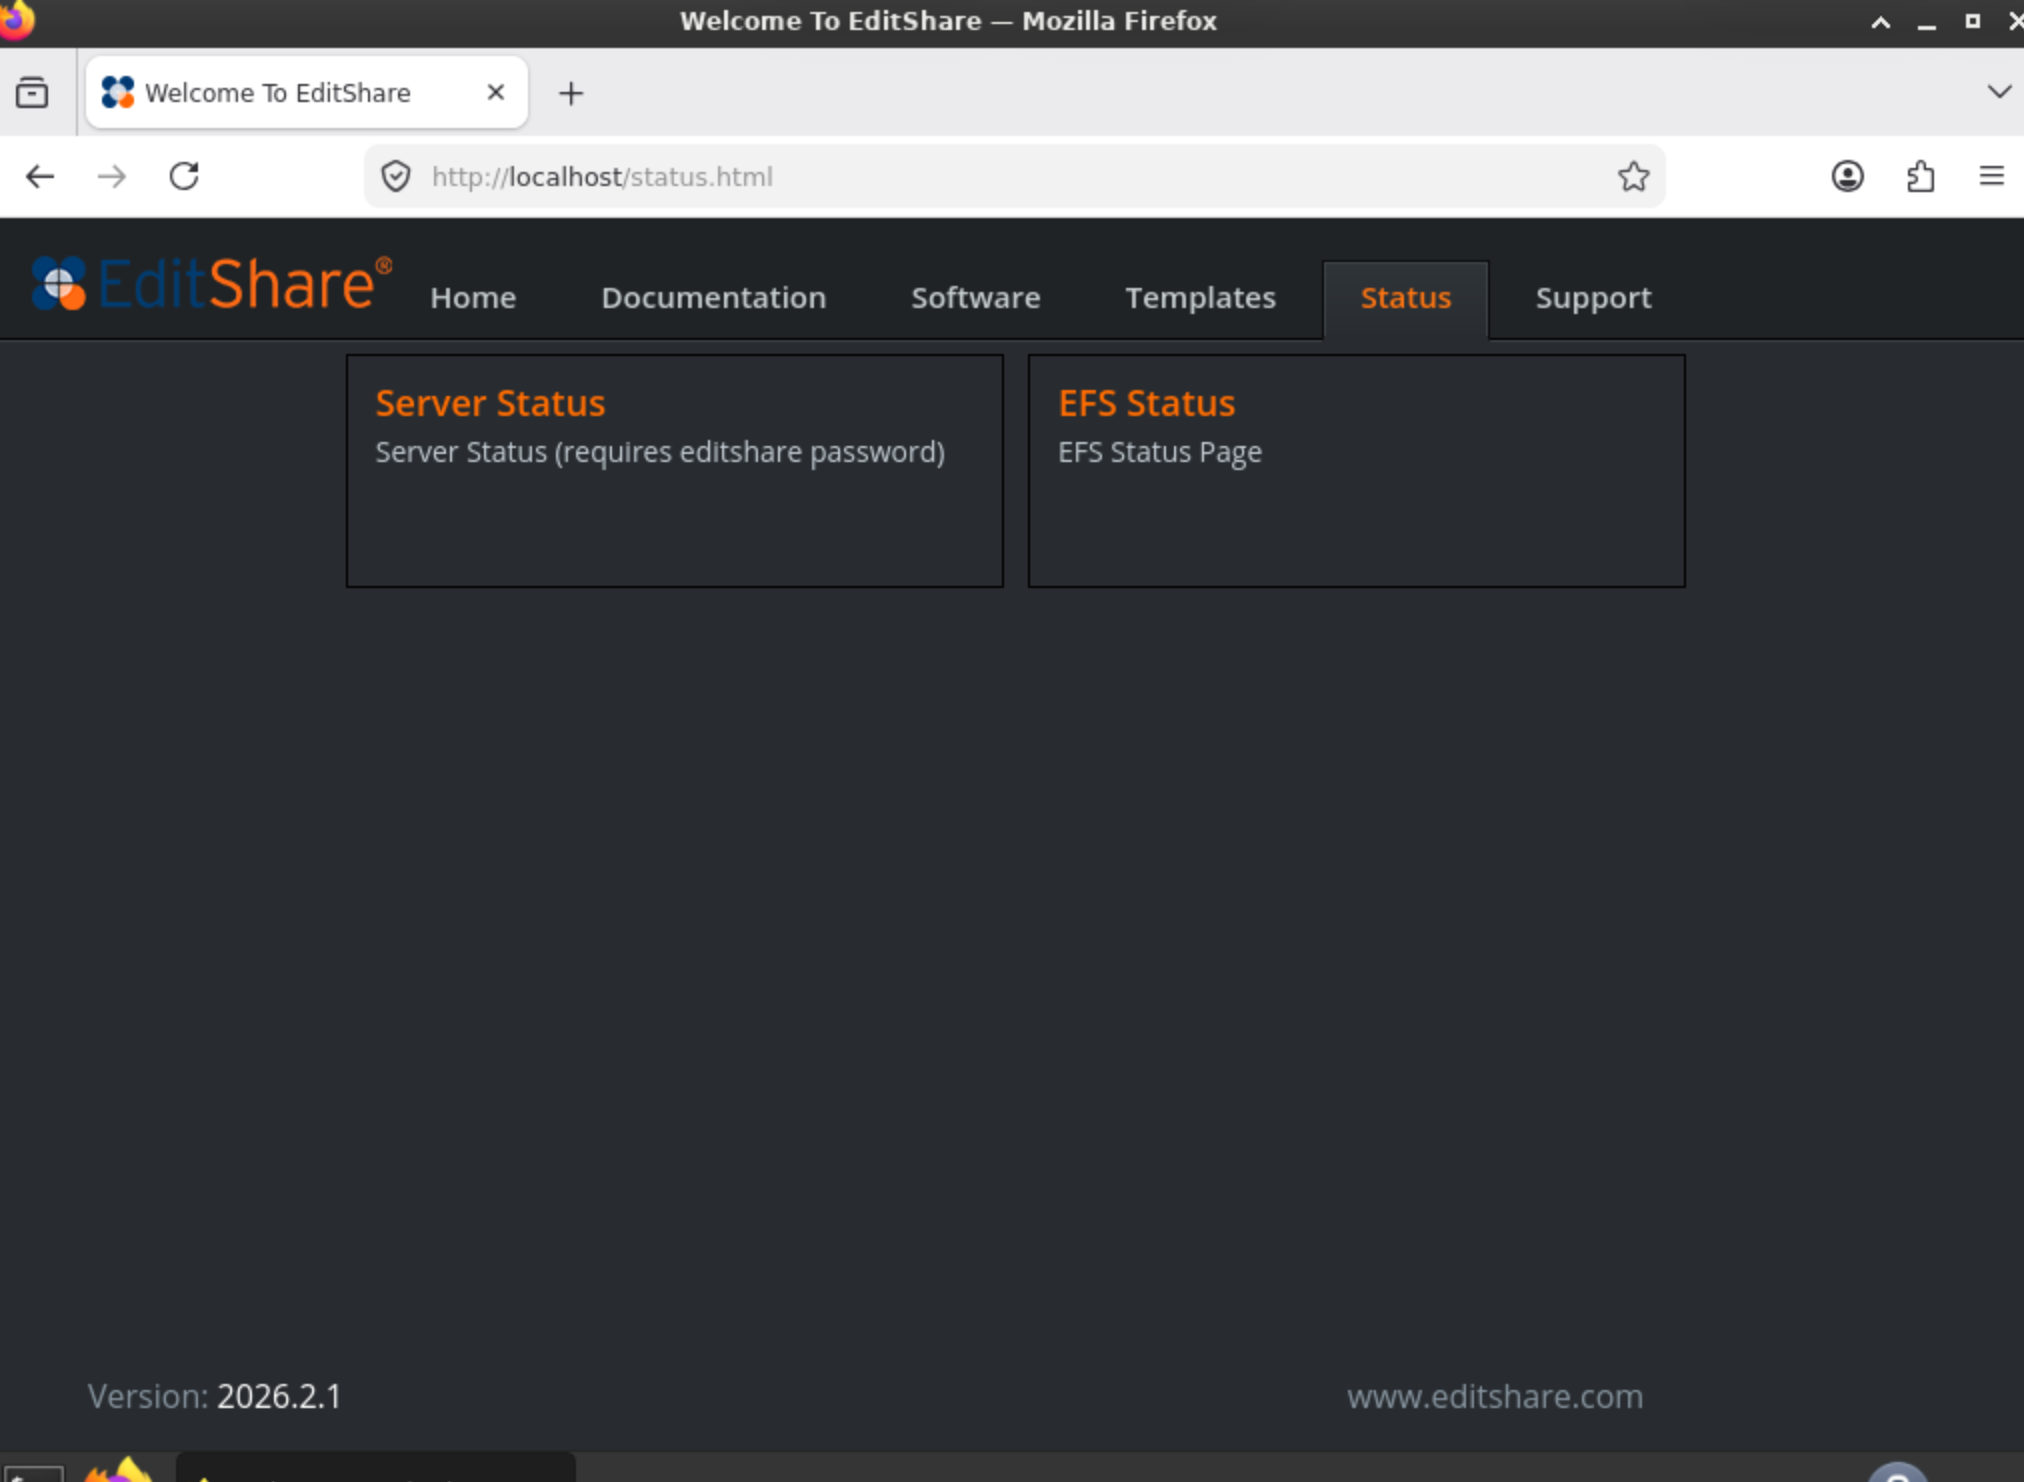The height and width of the screenshot is (1482, 2024).
Task: Focus the address bar showing localhost/status.html
Action: coord(1015,177)
